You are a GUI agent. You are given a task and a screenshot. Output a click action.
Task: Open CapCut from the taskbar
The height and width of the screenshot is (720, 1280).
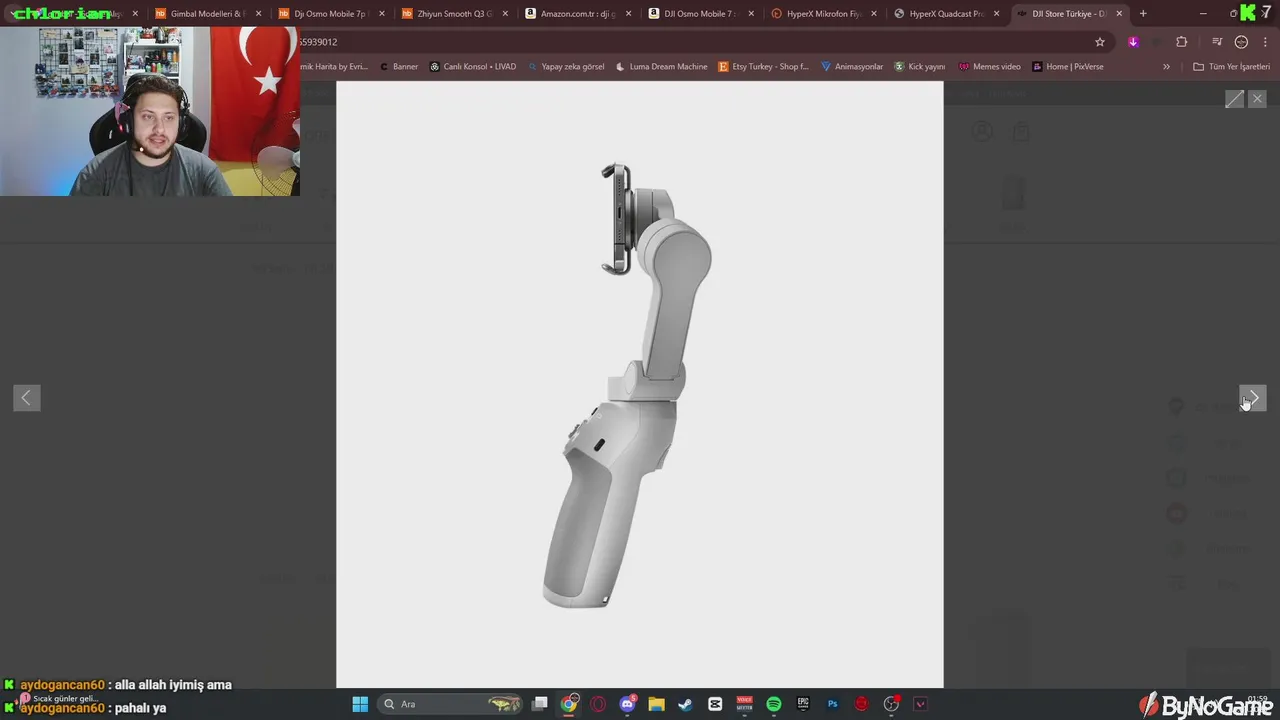click(715, 704)
